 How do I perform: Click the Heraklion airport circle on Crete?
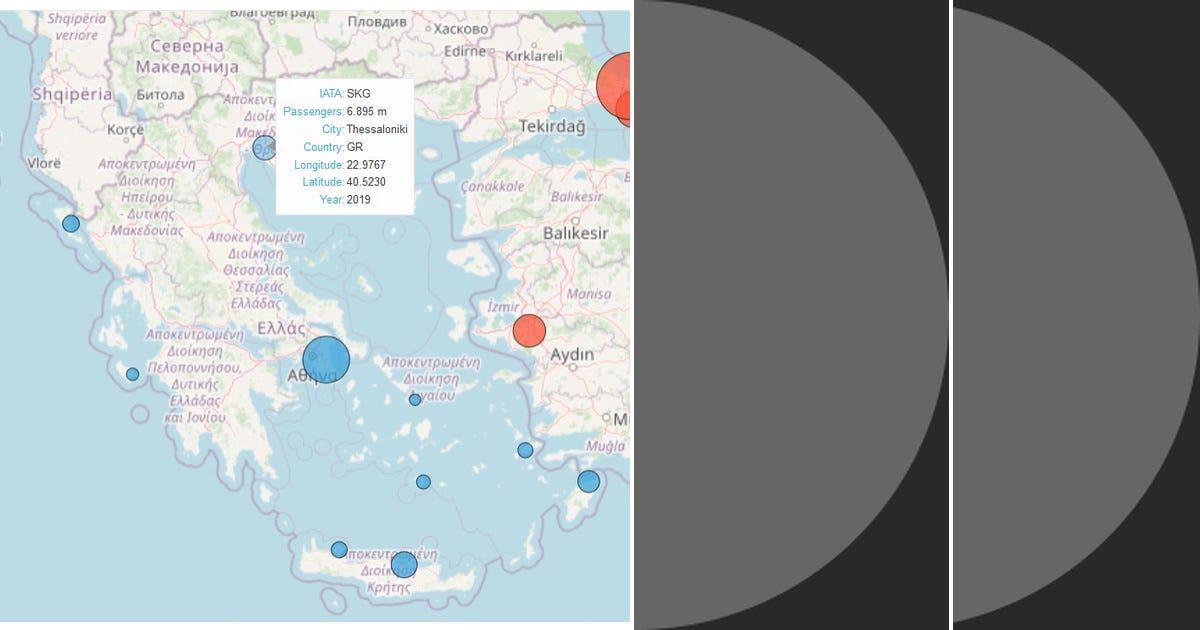(x=403, y=565)
